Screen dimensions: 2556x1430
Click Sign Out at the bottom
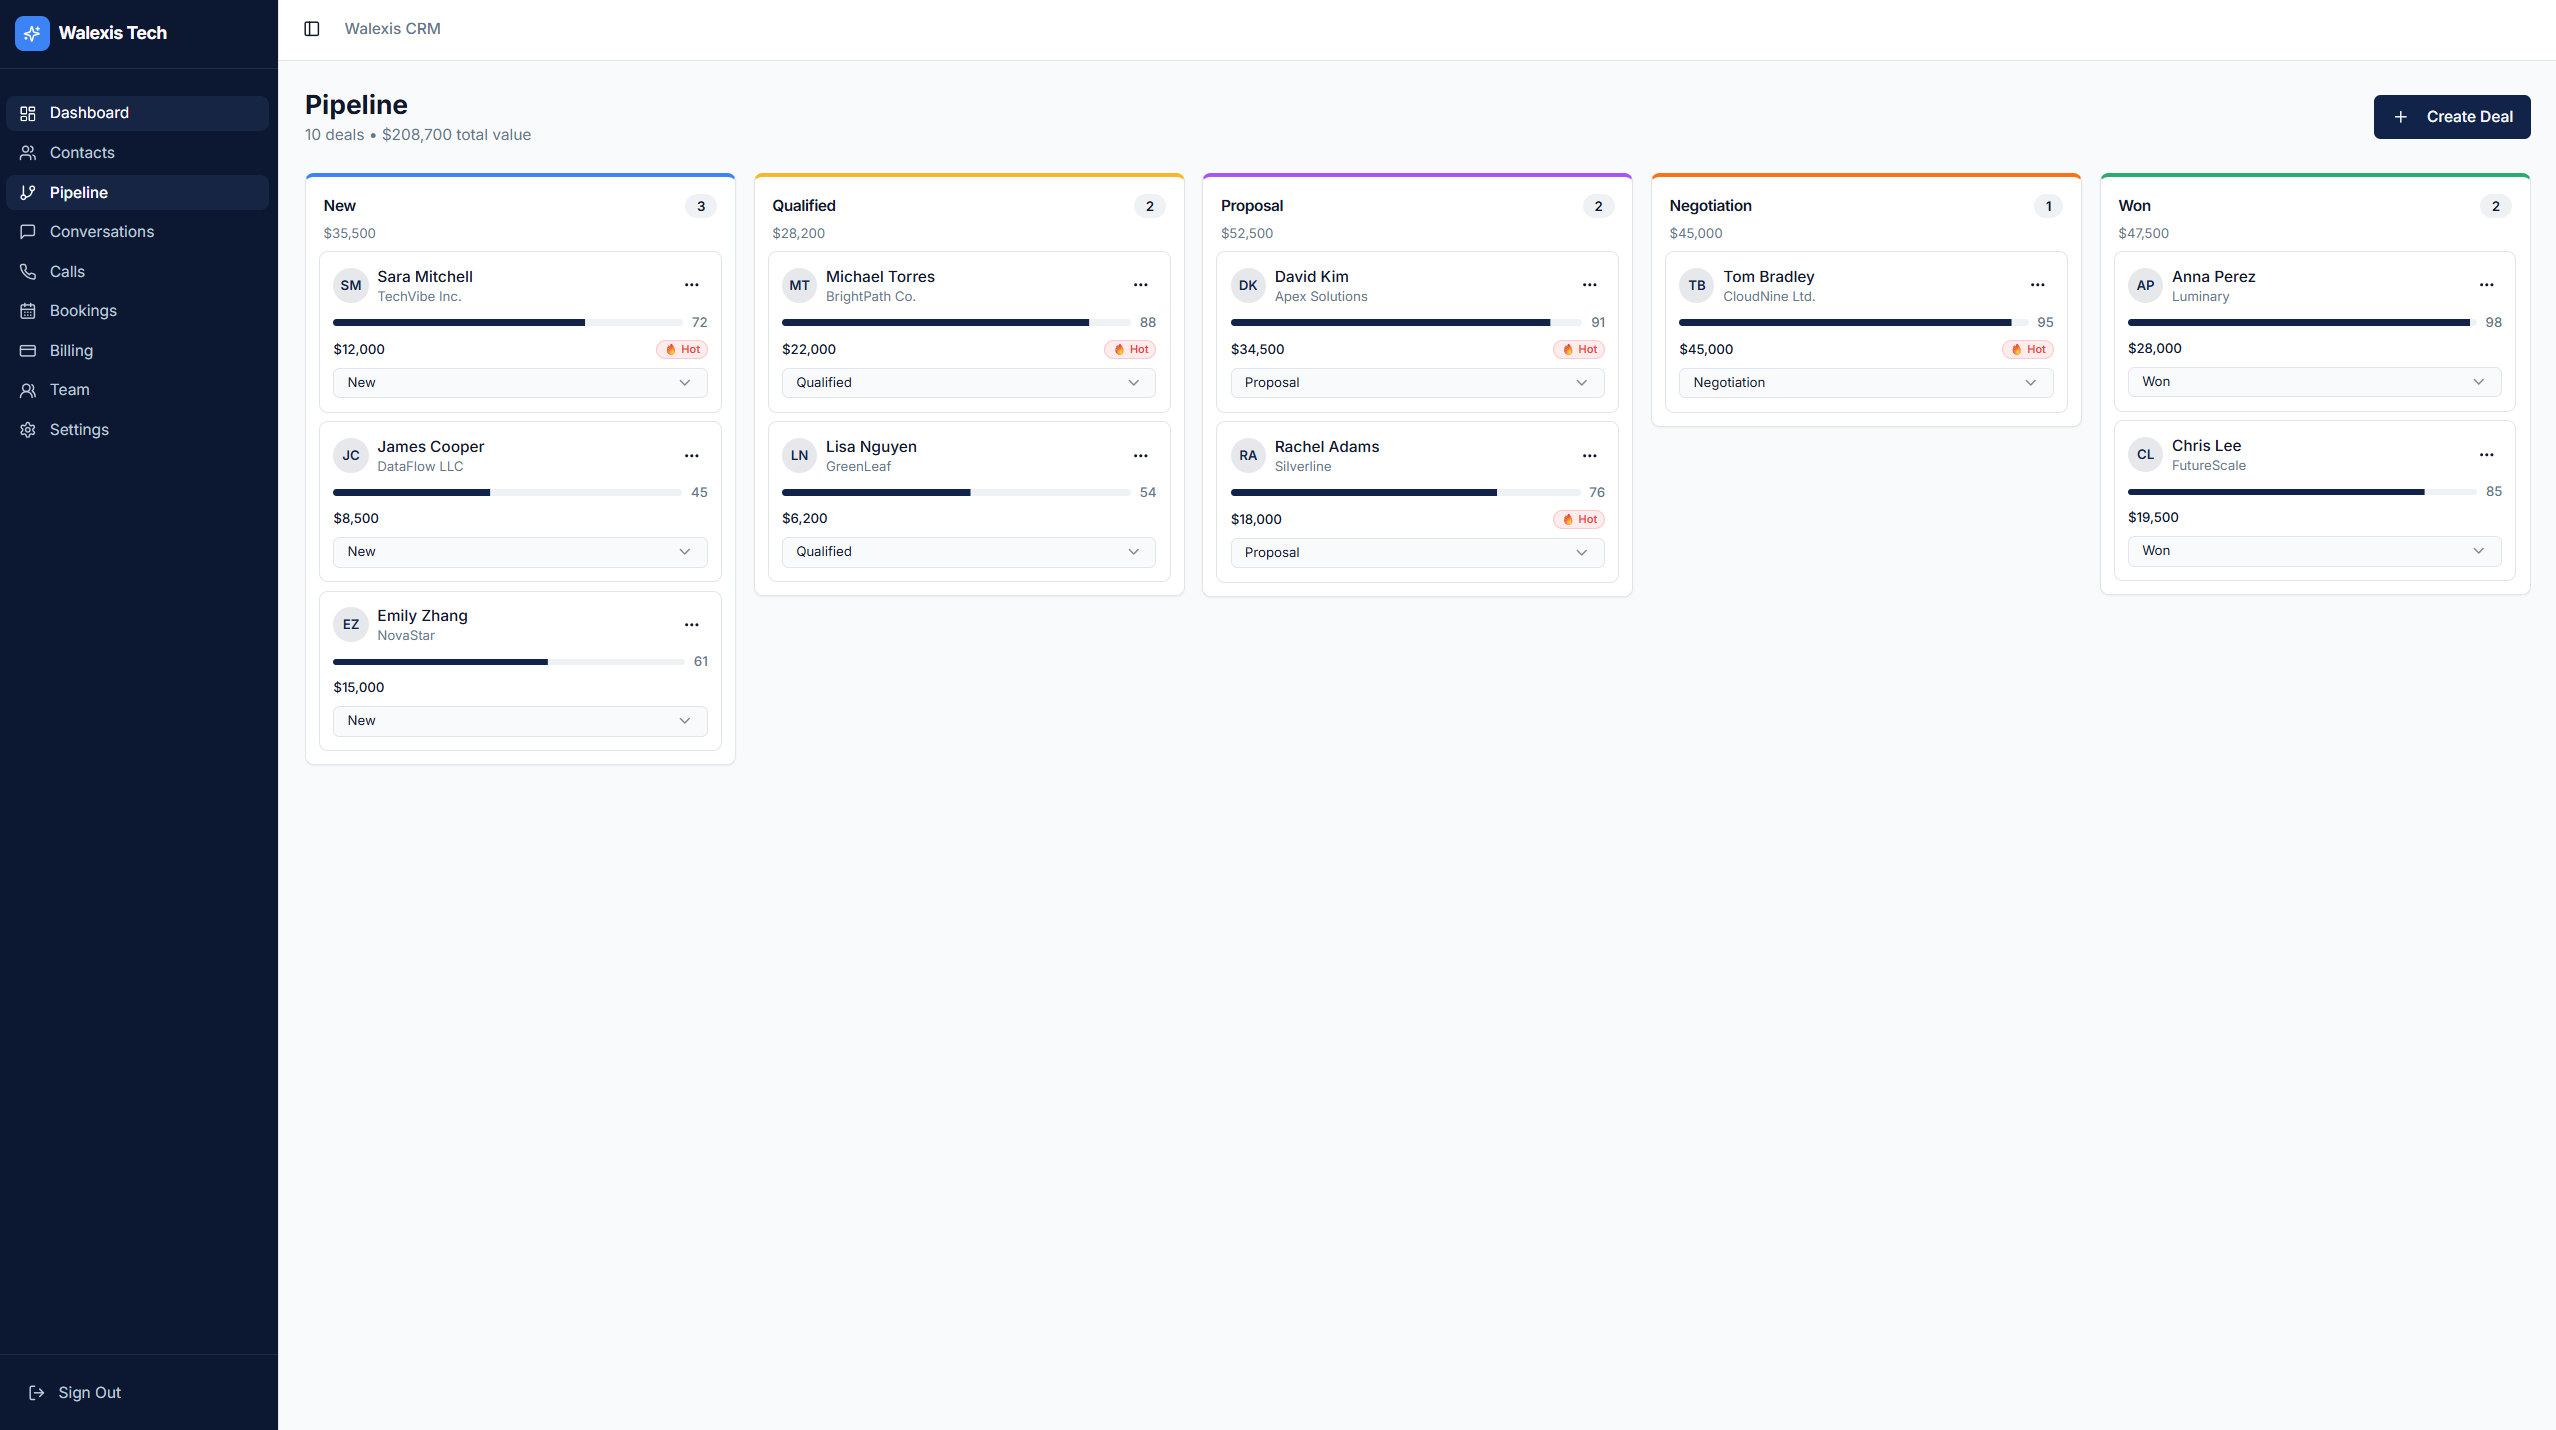pyautogui.click(x=88, y=1391)
